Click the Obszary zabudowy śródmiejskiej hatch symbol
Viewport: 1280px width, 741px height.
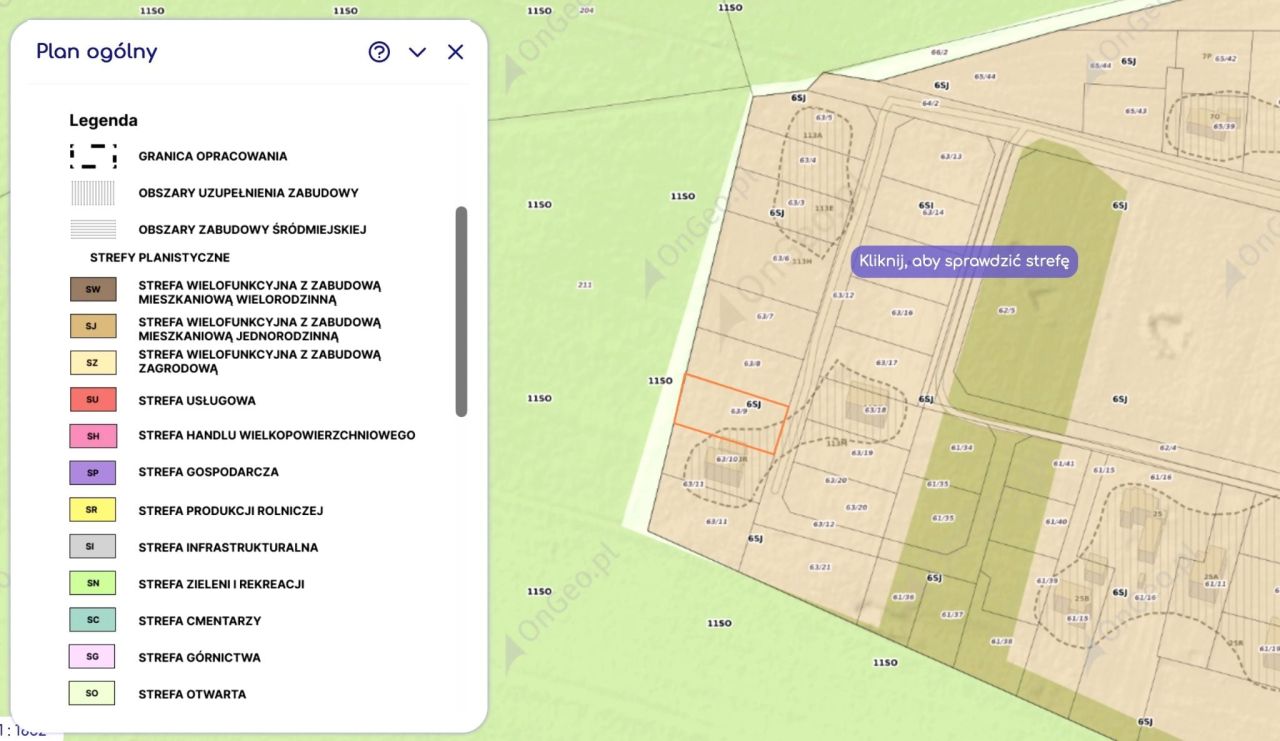click(93, 229)
